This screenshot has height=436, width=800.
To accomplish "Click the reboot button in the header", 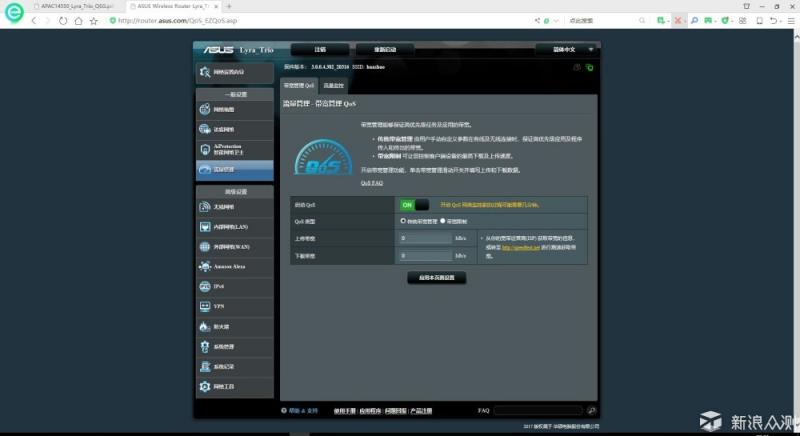I will click(385, 49).
